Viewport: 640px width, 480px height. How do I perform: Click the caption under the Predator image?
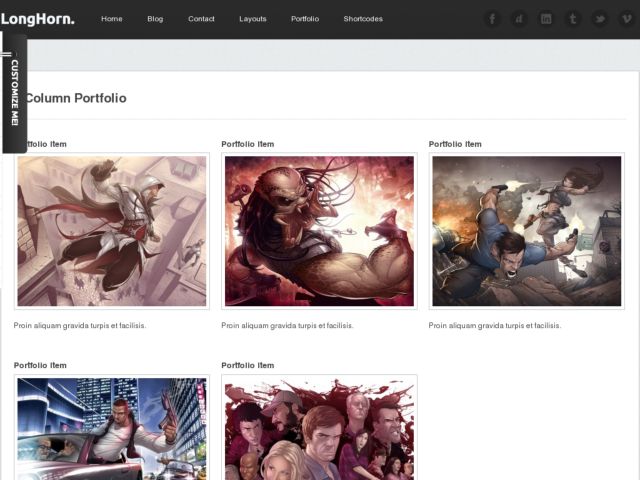[x=287, y=325]
